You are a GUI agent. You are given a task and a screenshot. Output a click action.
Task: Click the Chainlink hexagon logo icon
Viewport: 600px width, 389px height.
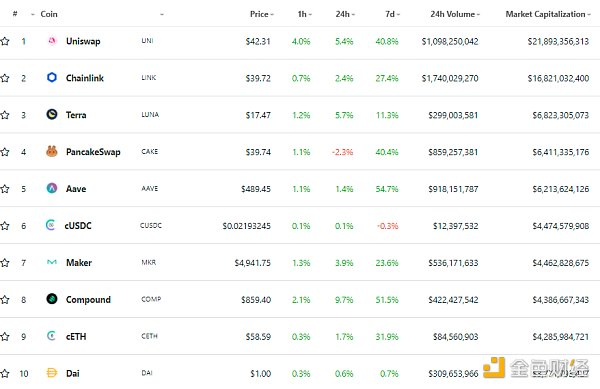point(52,78)
